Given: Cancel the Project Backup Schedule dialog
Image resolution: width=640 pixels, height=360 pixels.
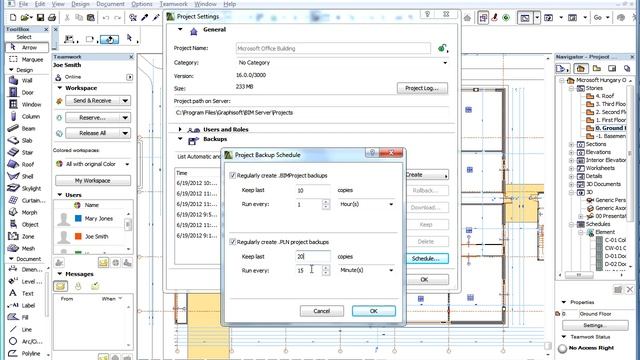Looking at the screenshot, I should click(x=322, y=311).
